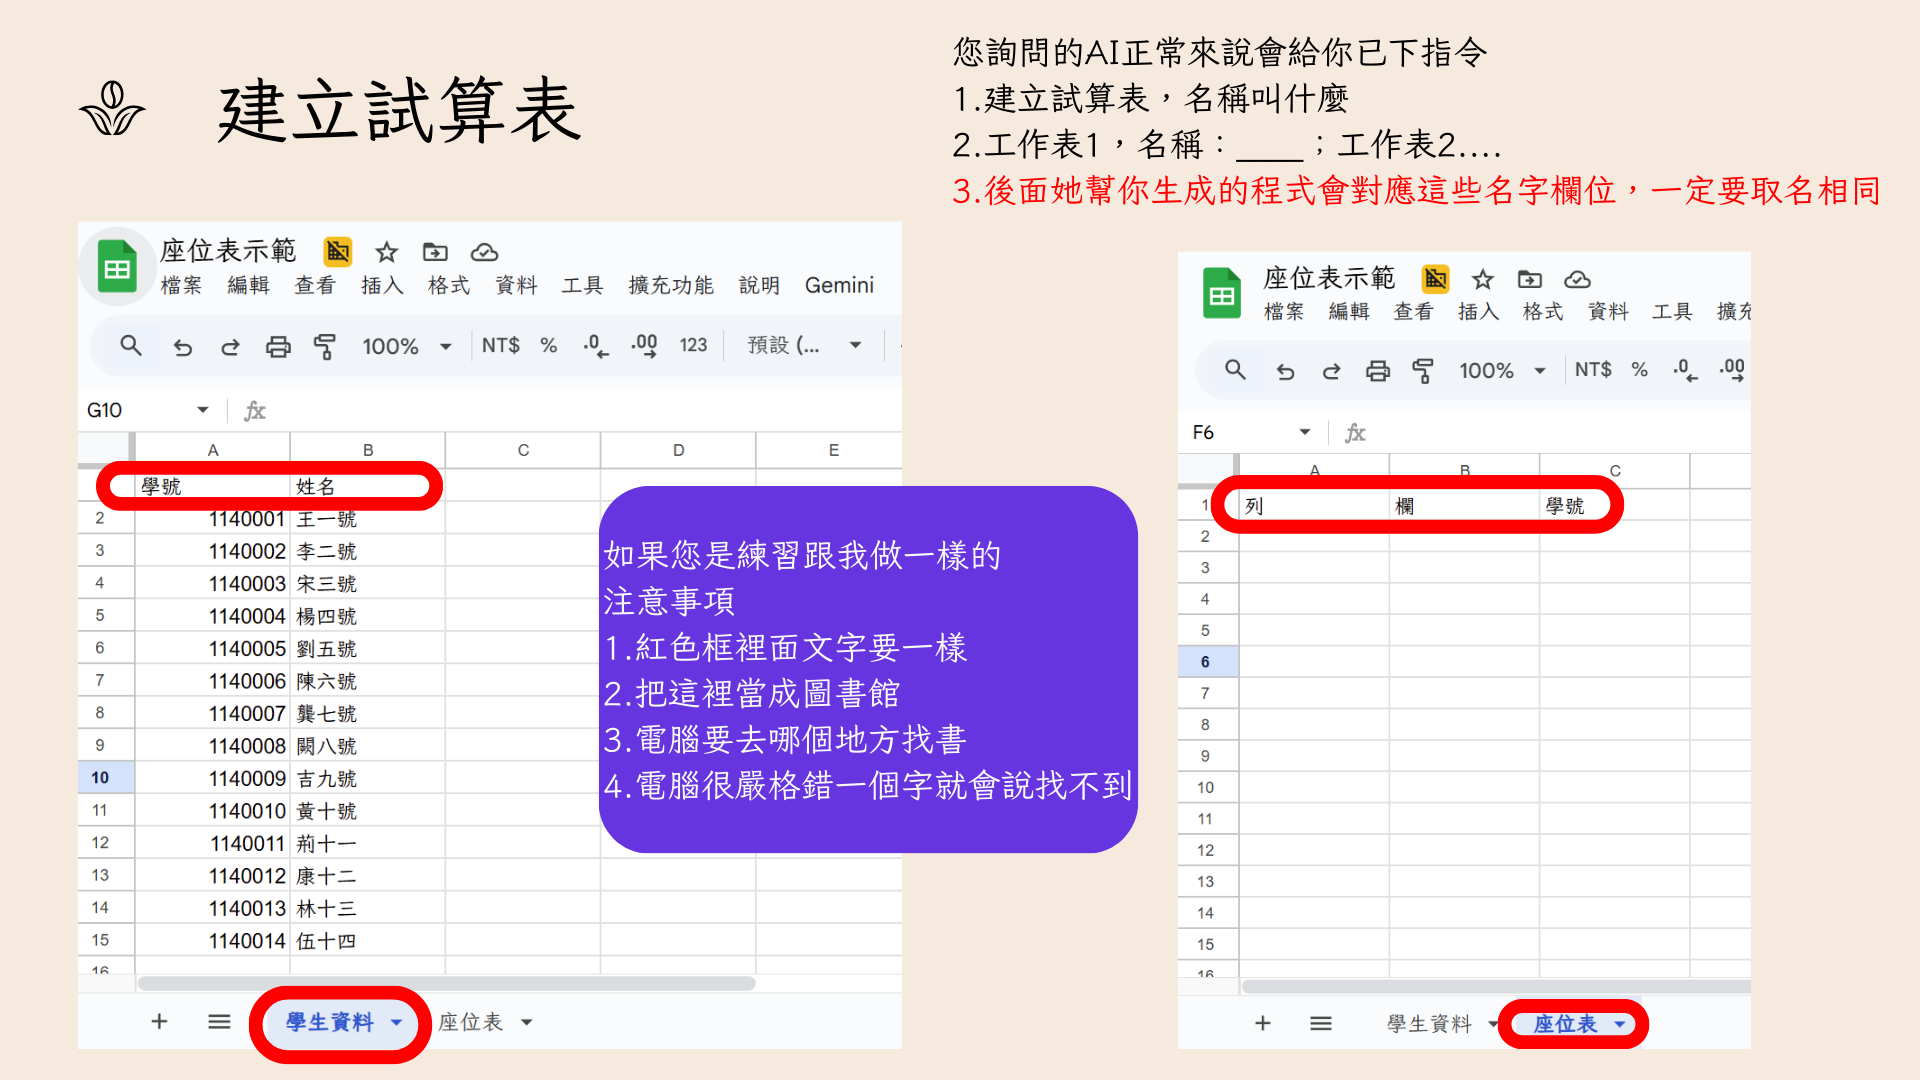Open the 檔案 menu in left window

181,286
